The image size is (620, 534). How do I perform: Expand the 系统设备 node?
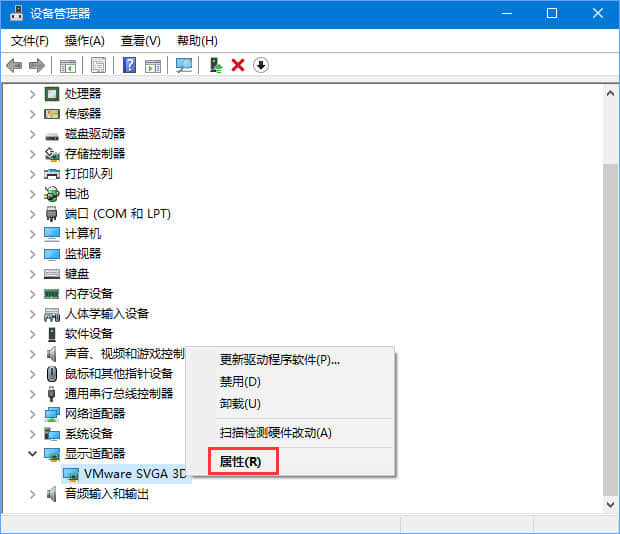click(x=32, y=434)
